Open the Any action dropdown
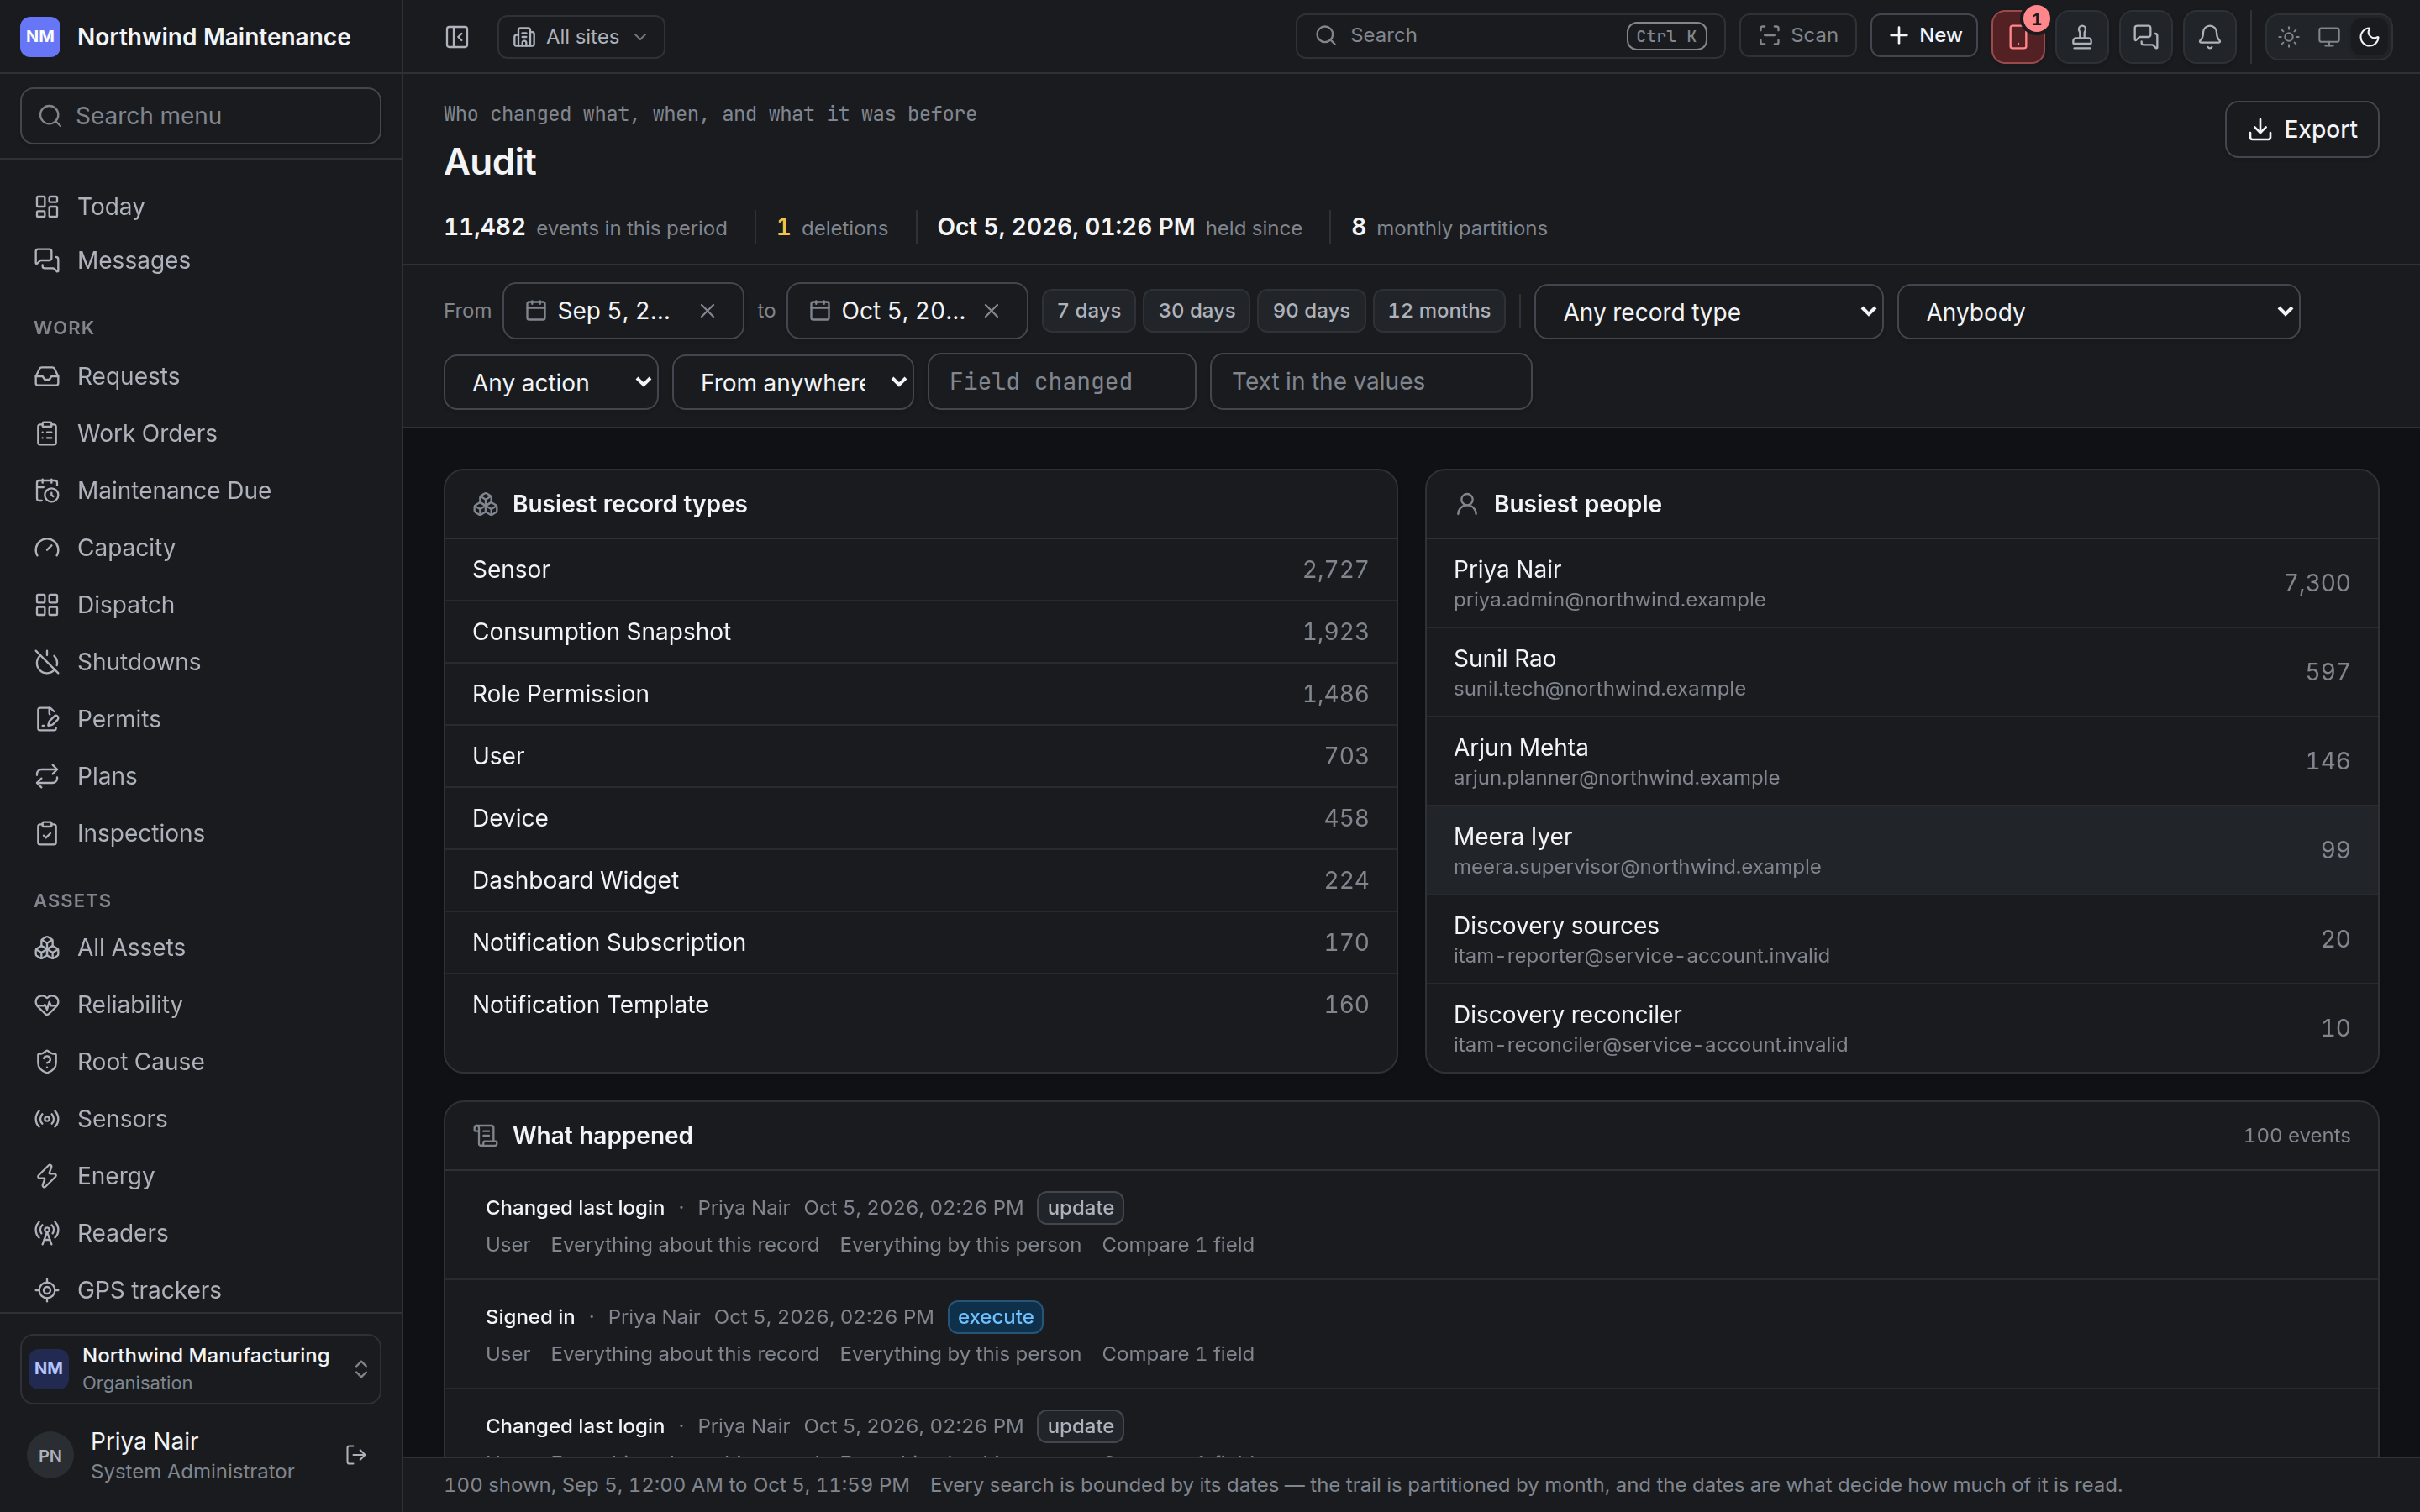The width and height of the screenshot is (2420, 1512). coord(551,382)
